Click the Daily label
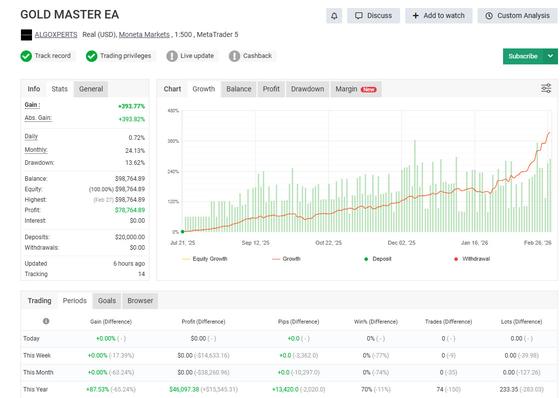 click(31, 136)
